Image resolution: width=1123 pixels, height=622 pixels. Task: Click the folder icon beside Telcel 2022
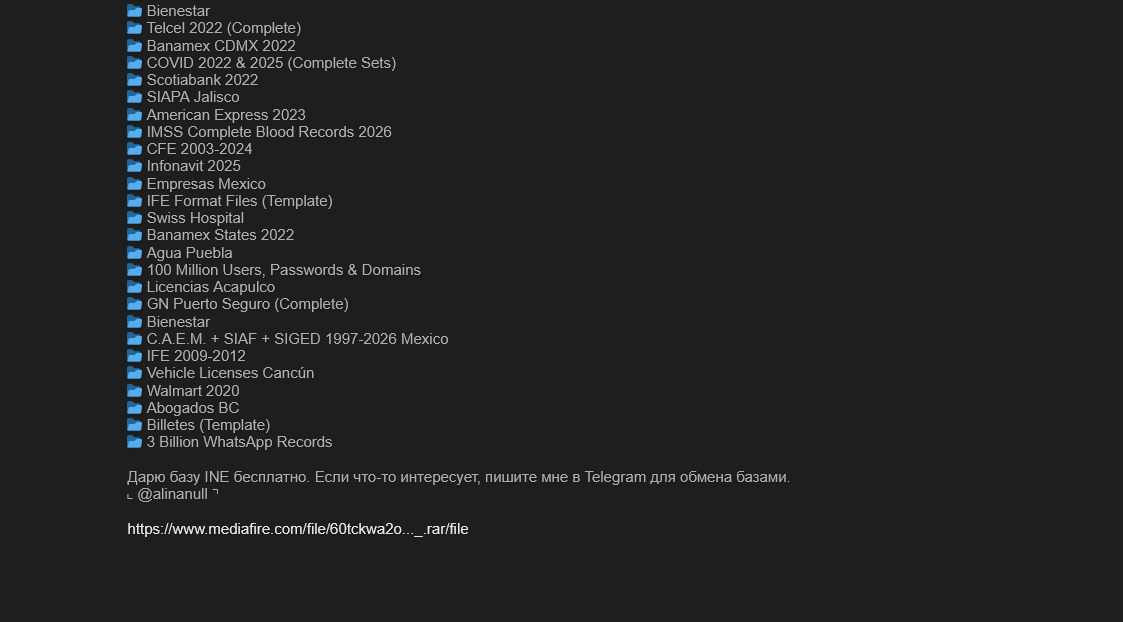click(135, 28)
